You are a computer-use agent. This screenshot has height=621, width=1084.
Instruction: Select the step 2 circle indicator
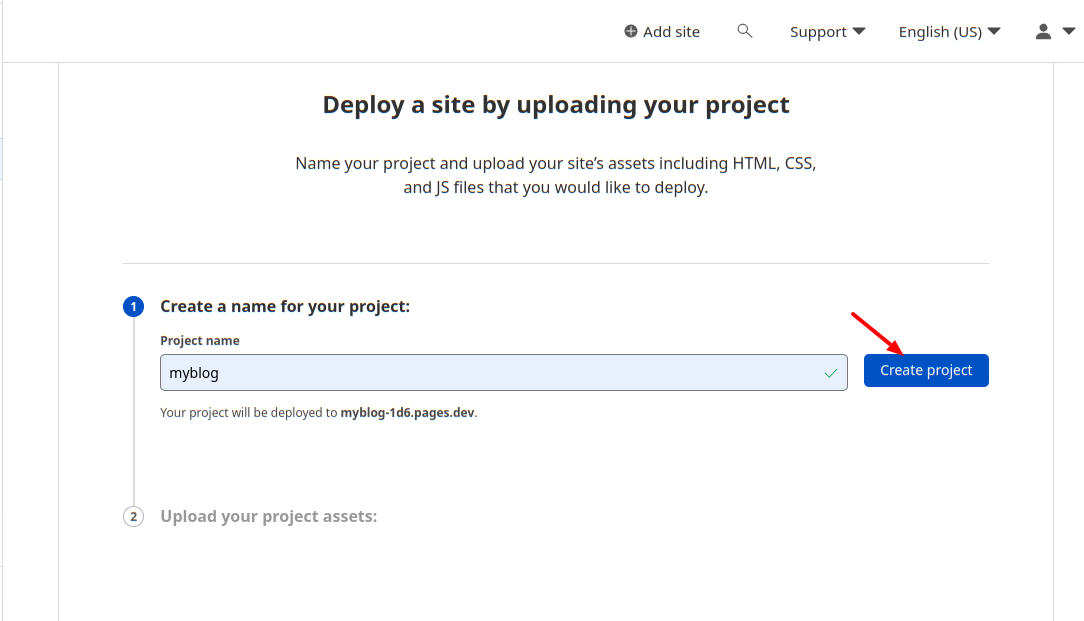[133, 517]
